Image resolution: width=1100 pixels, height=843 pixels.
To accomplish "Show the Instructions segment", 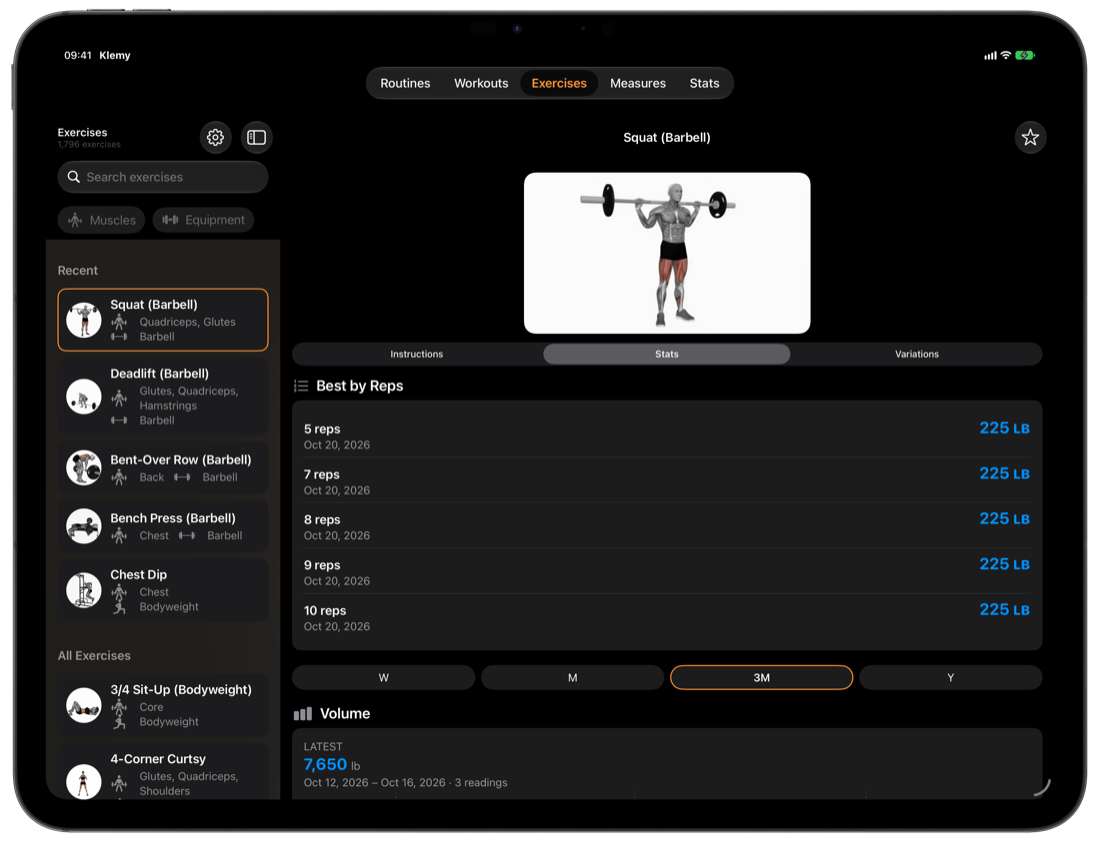I will 417,354.
